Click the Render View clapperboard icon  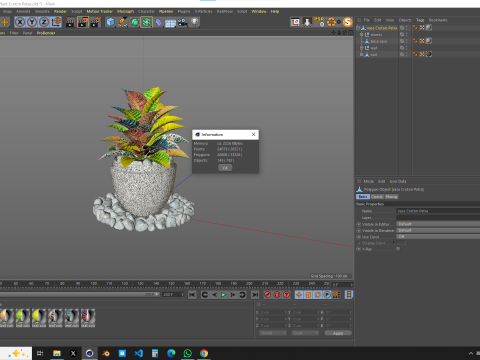[x=71, y=22]
